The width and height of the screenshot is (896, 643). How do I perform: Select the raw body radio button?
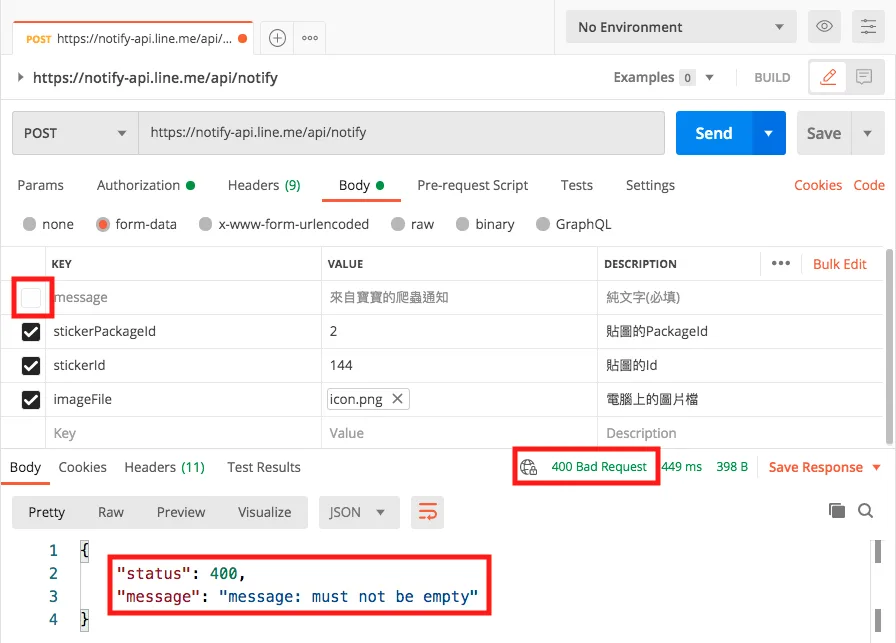398,224
